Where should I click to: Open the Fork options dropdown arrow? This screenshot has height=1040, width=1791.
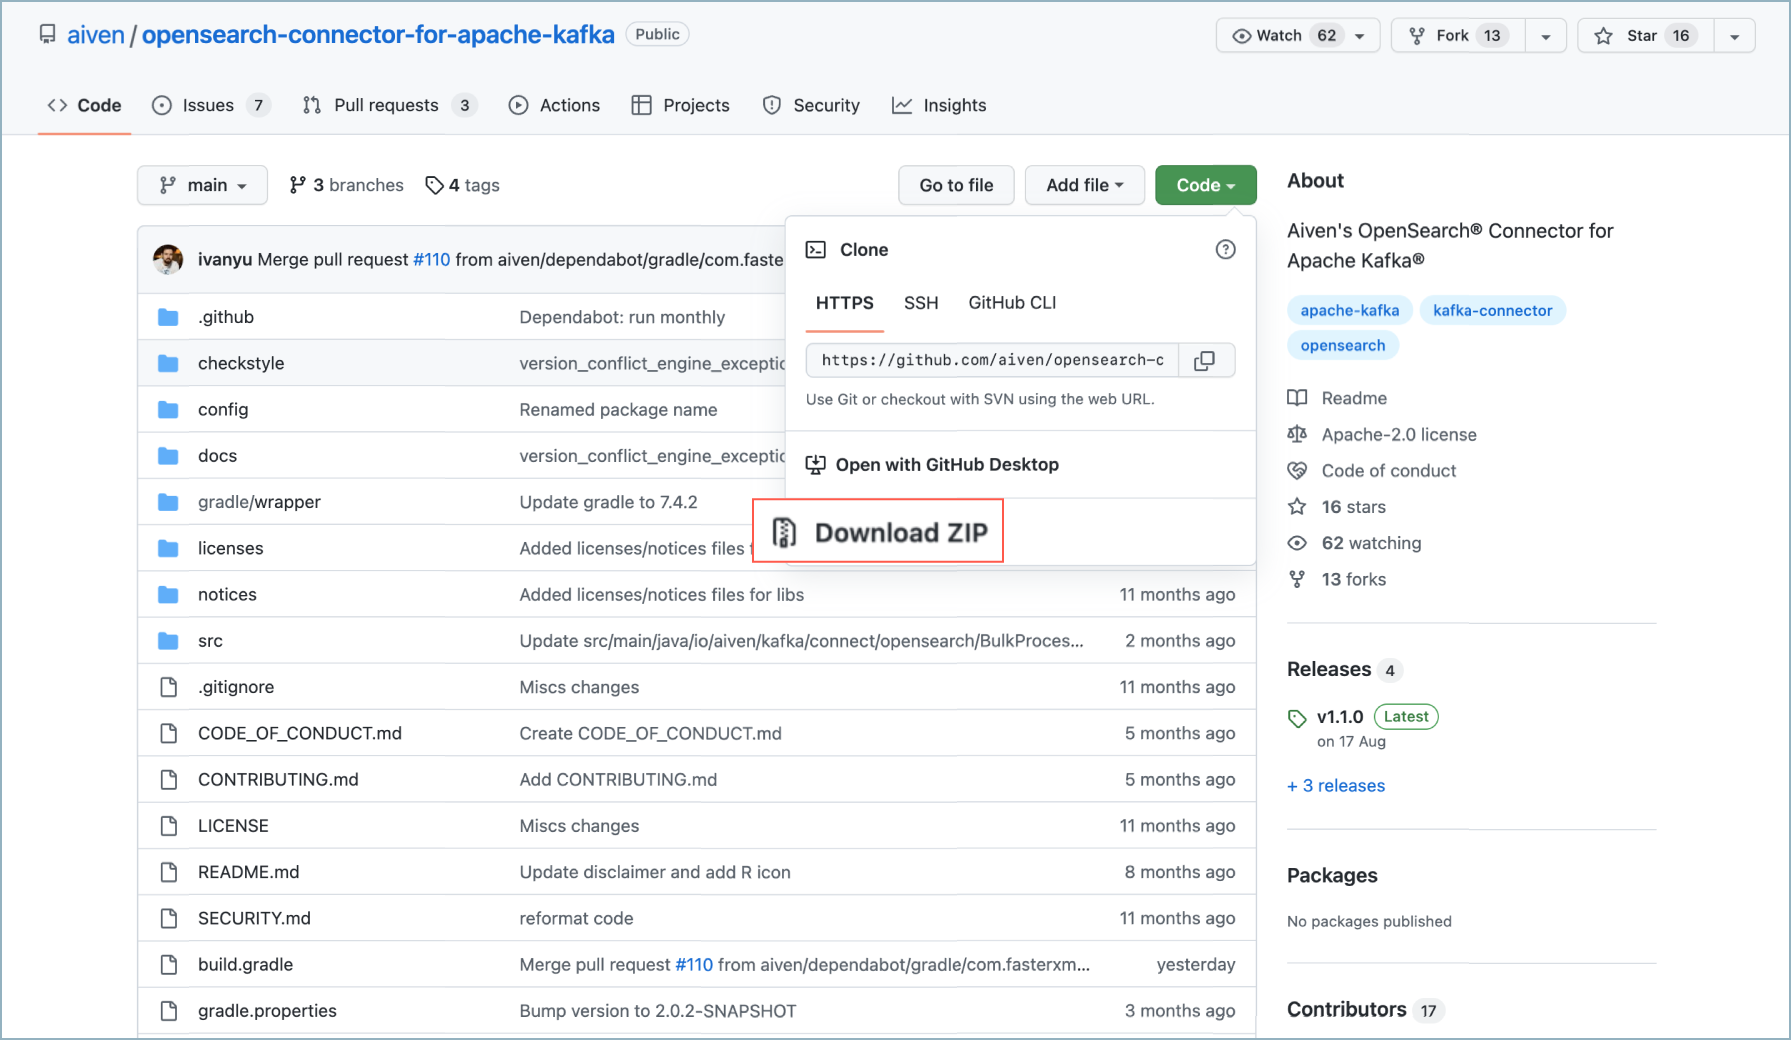(x=1546, y=36)
